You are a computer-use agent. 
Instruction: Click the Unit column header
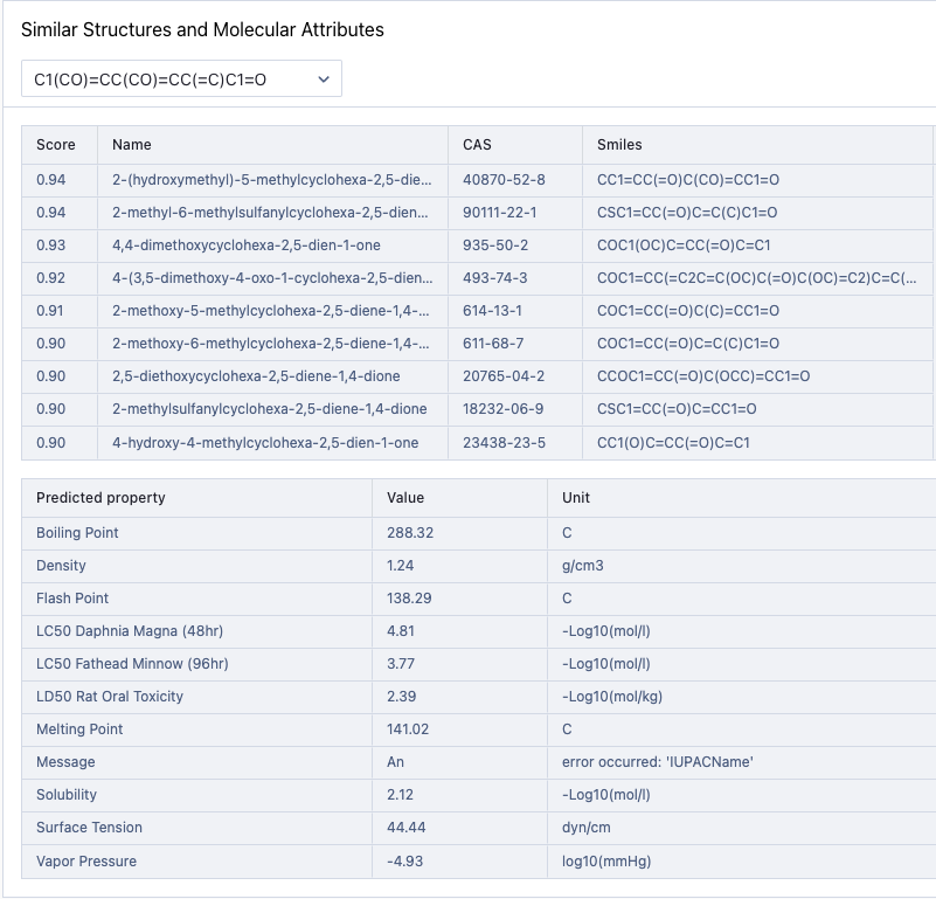tap(576, 497)
